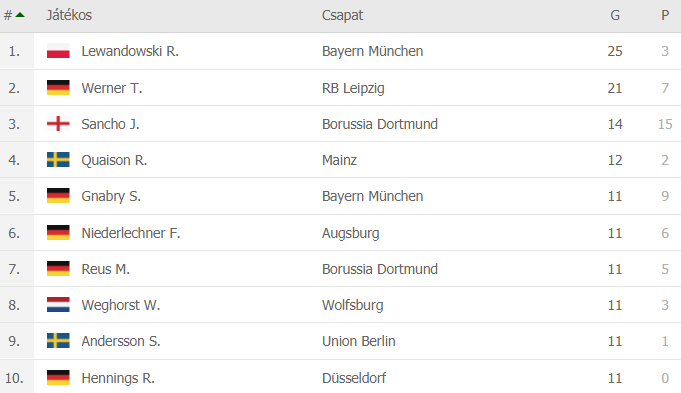Screen dimensions: 681x393
Task: Click the German flag next to Hennings R.
Action: [58, 377]
